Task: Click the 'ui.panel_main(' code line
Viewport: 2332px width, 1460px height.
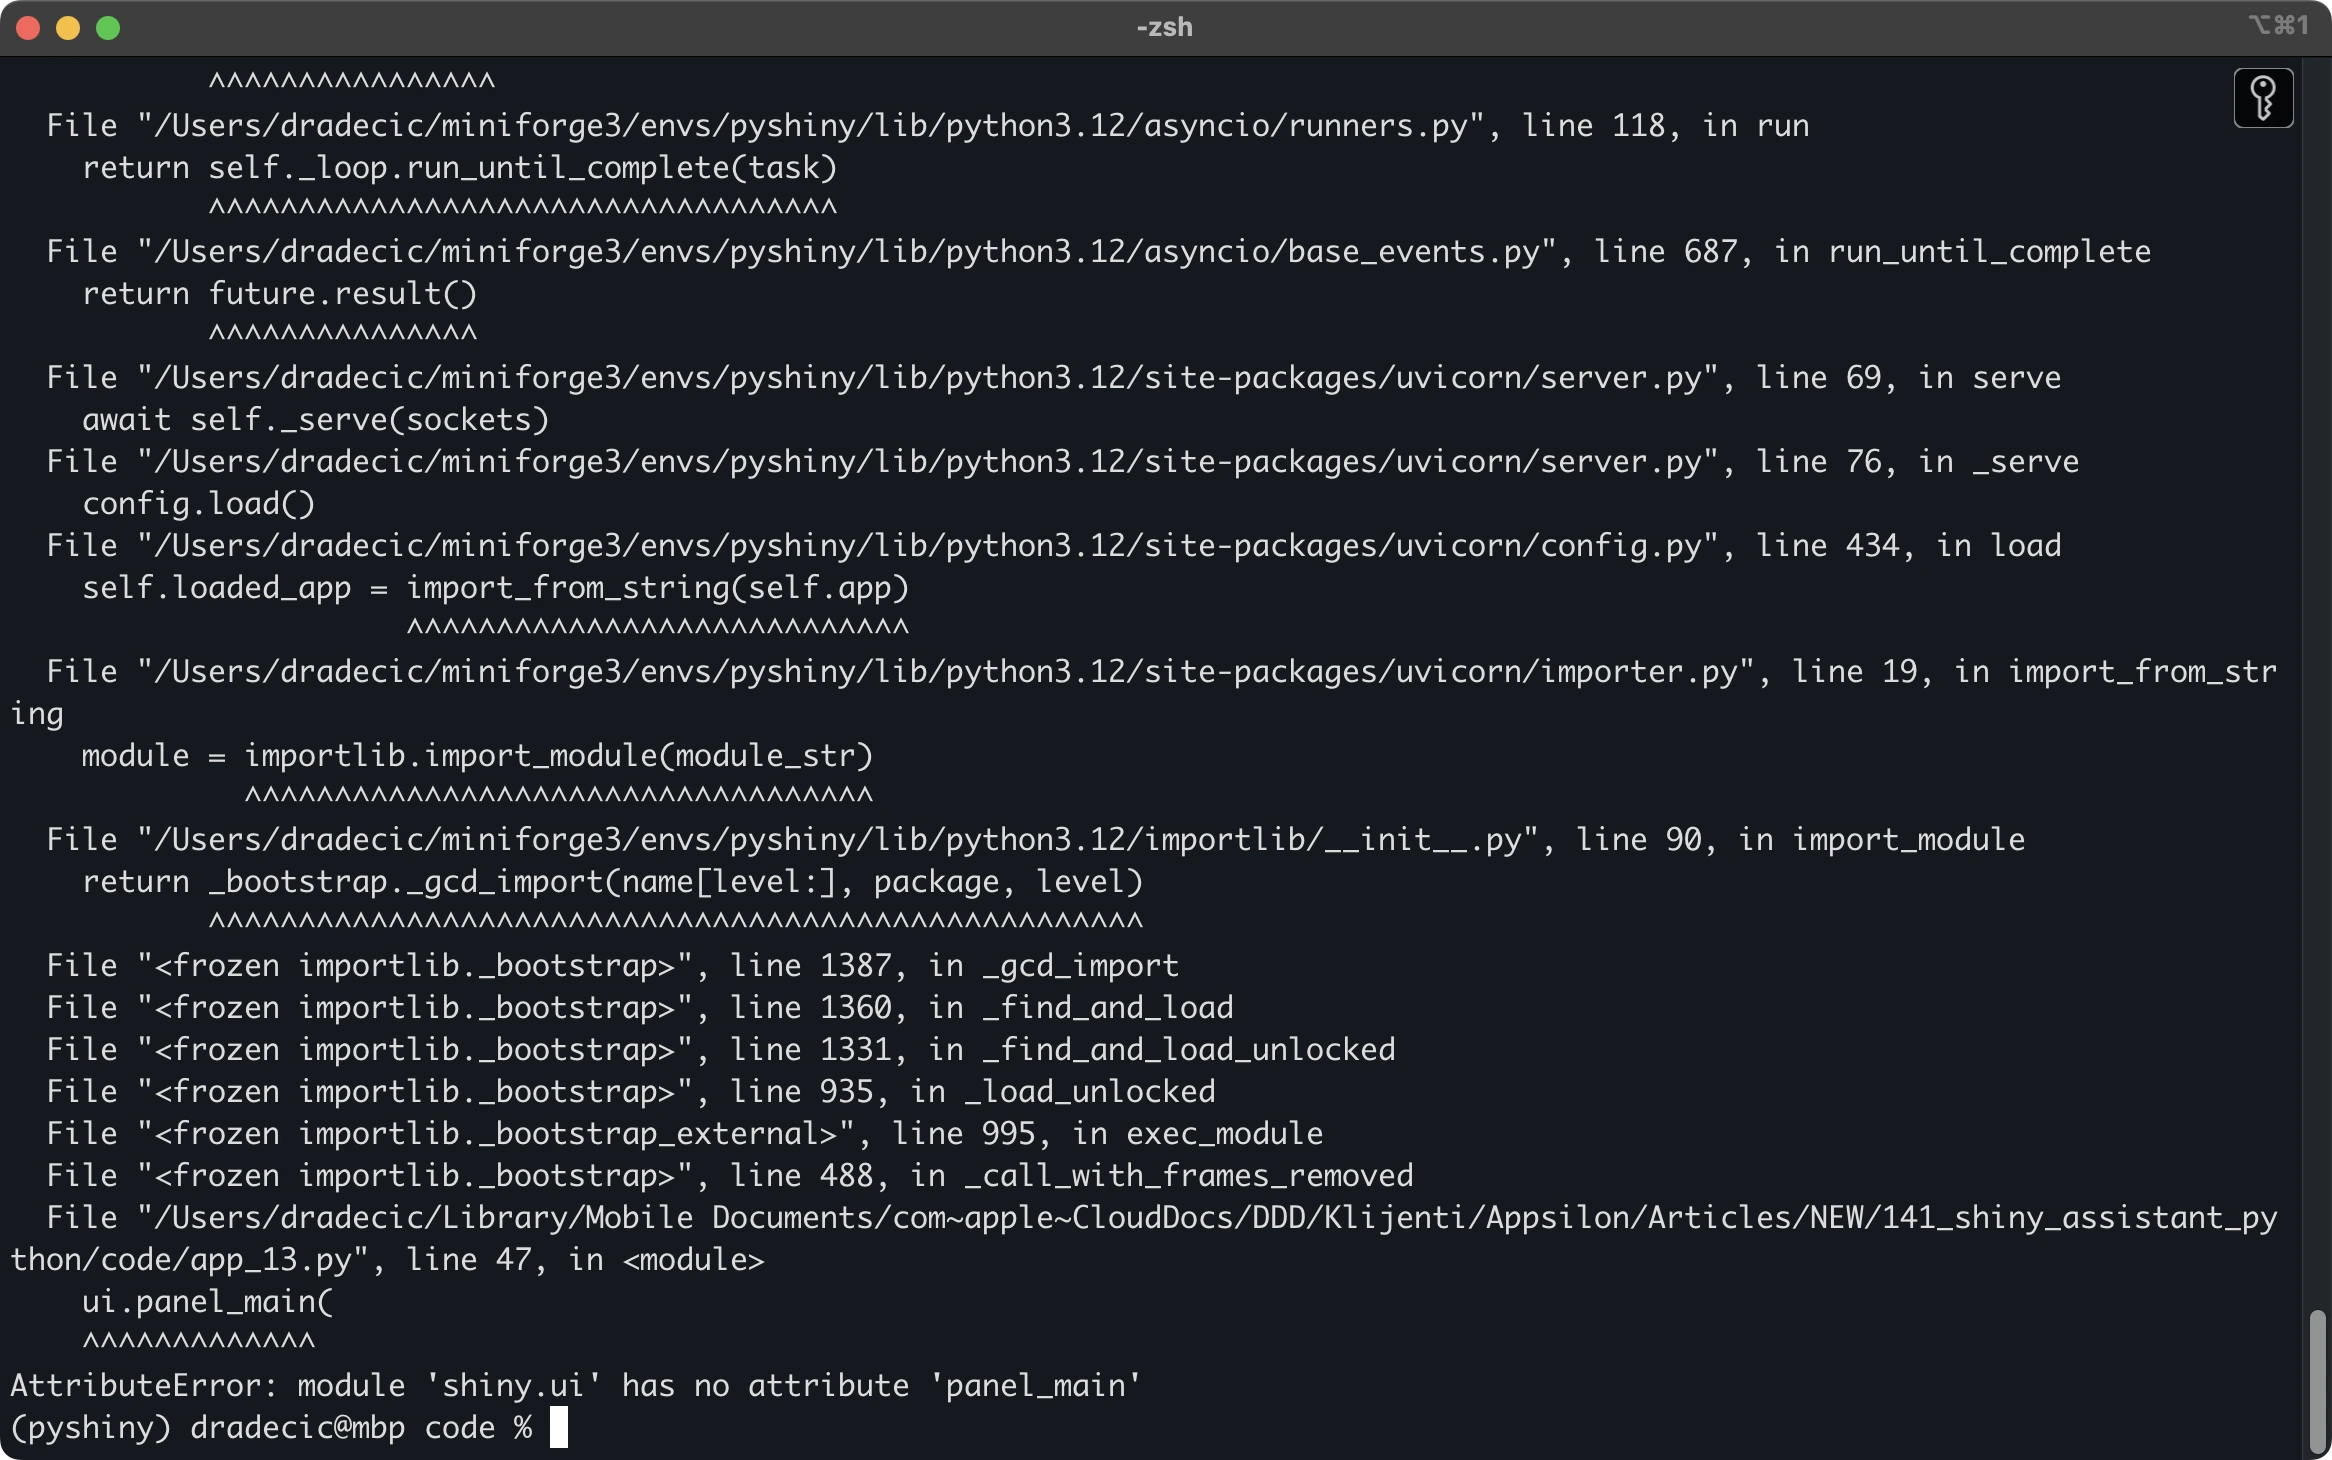Action: pyautogui.click(x=208, y=1301)
